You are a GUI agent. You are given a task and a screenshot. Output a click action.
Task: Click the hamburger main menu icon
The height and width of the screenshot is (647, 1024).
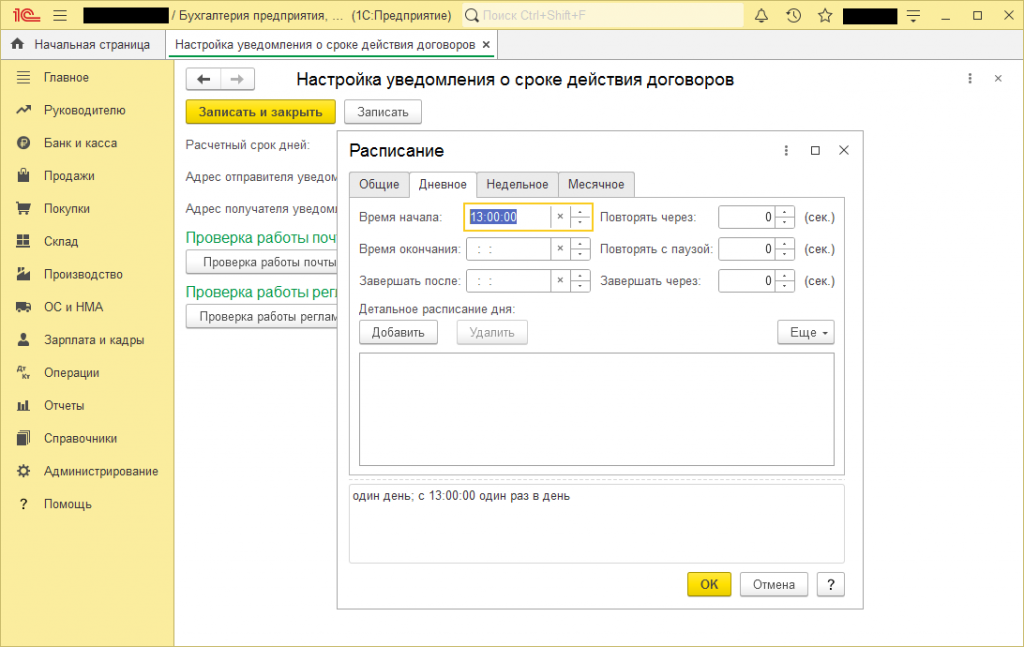[59, 16]
